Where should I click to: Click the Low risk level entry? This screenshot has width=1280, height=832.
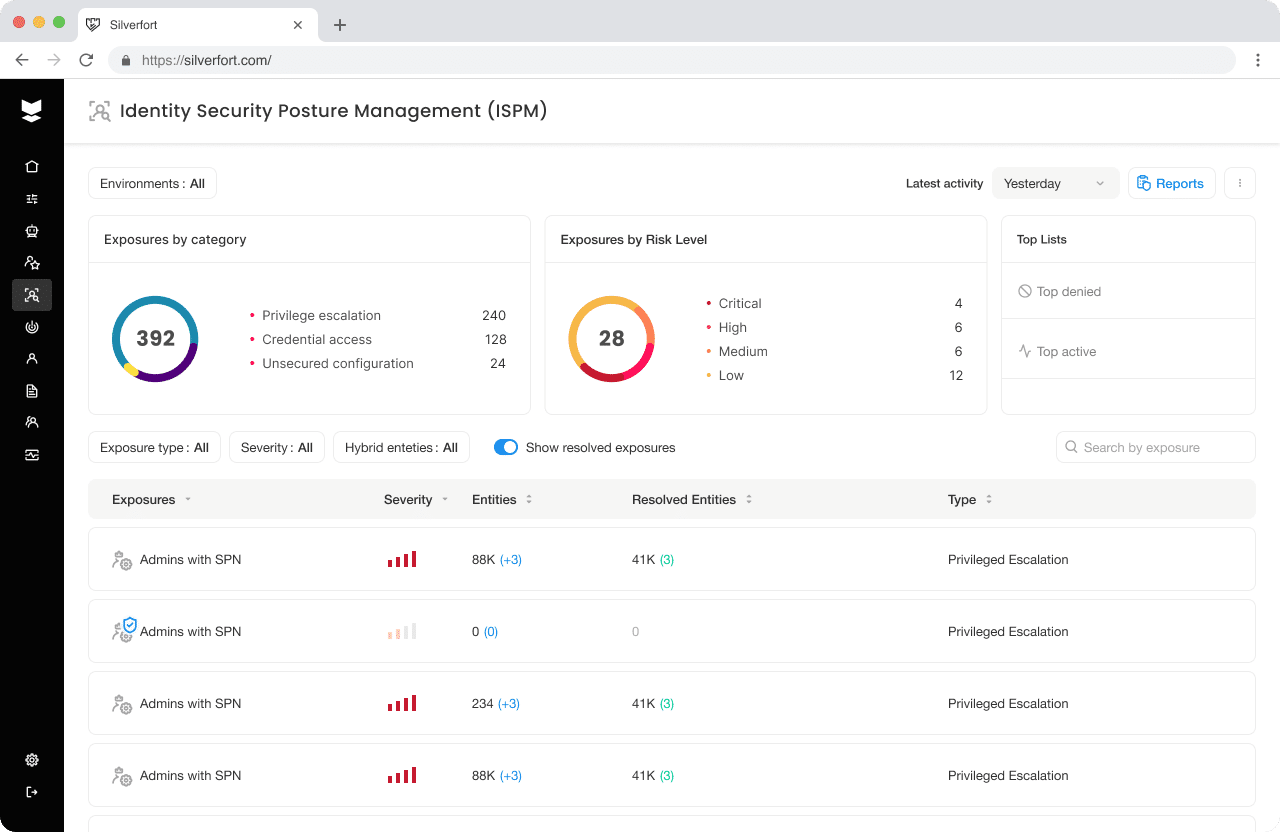tap(834, 375)
